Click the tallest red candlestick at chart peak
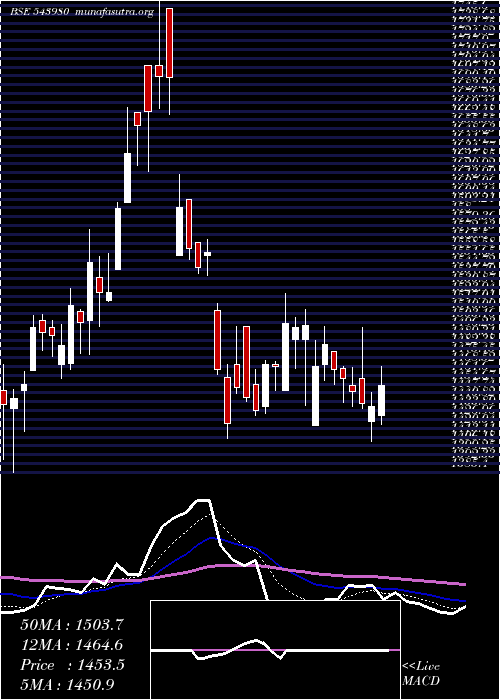Screen dimensions: 500x700 169,43
